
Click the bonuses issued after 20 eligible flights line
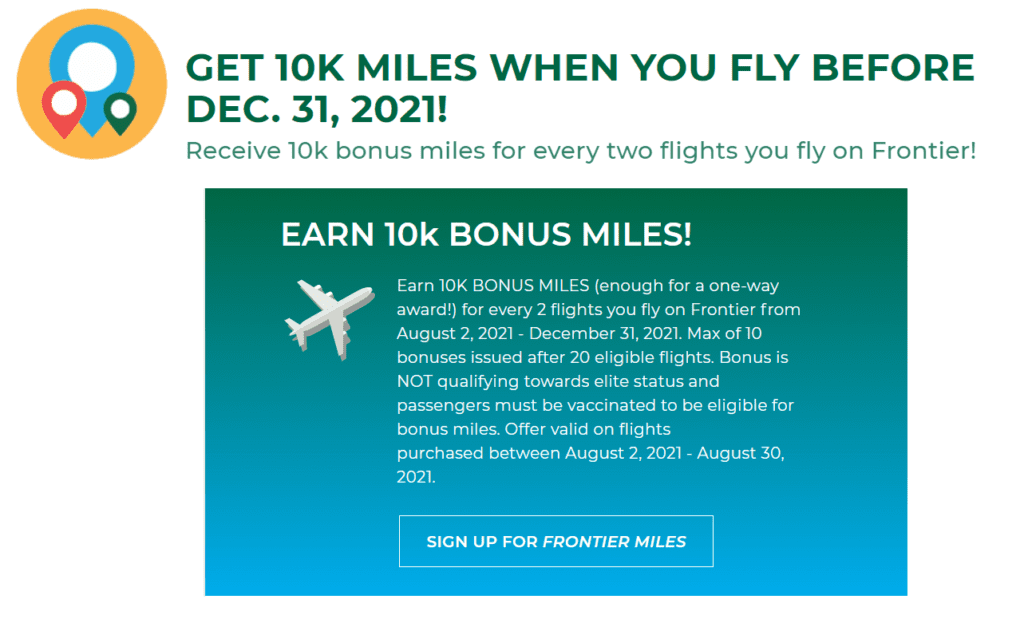pos(592,358)
